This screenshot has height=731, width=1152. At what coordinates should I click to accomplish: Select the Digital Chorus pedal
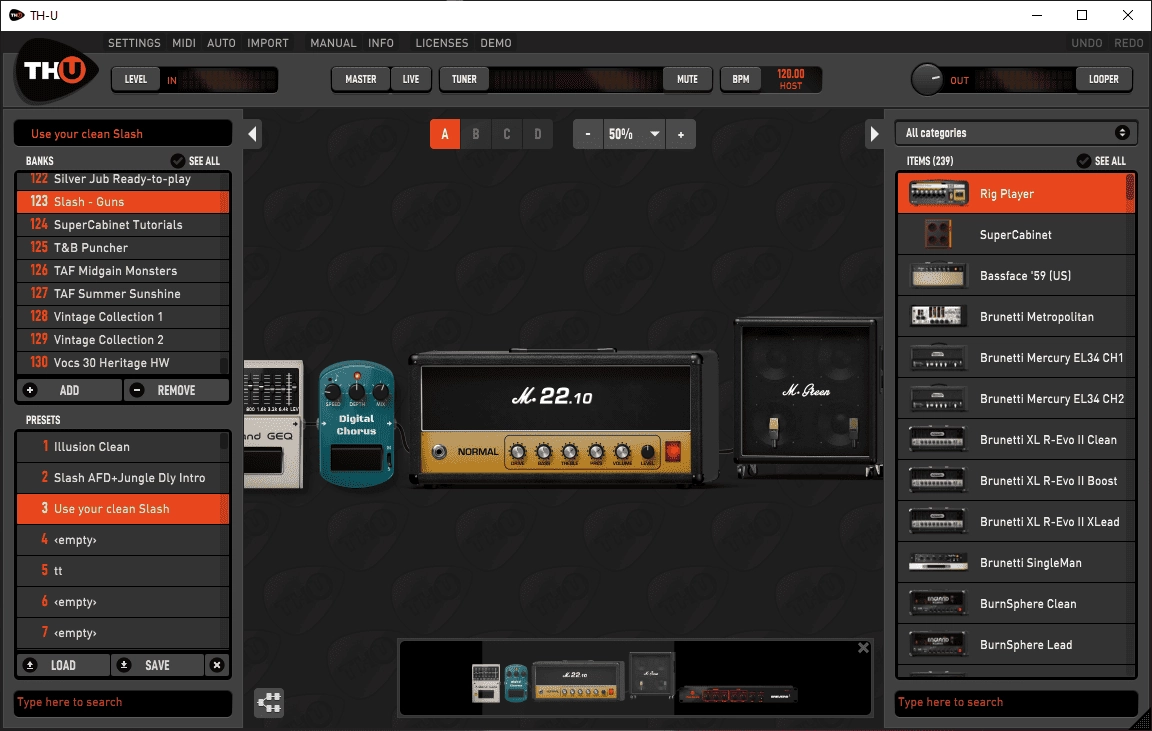point(356,424)
